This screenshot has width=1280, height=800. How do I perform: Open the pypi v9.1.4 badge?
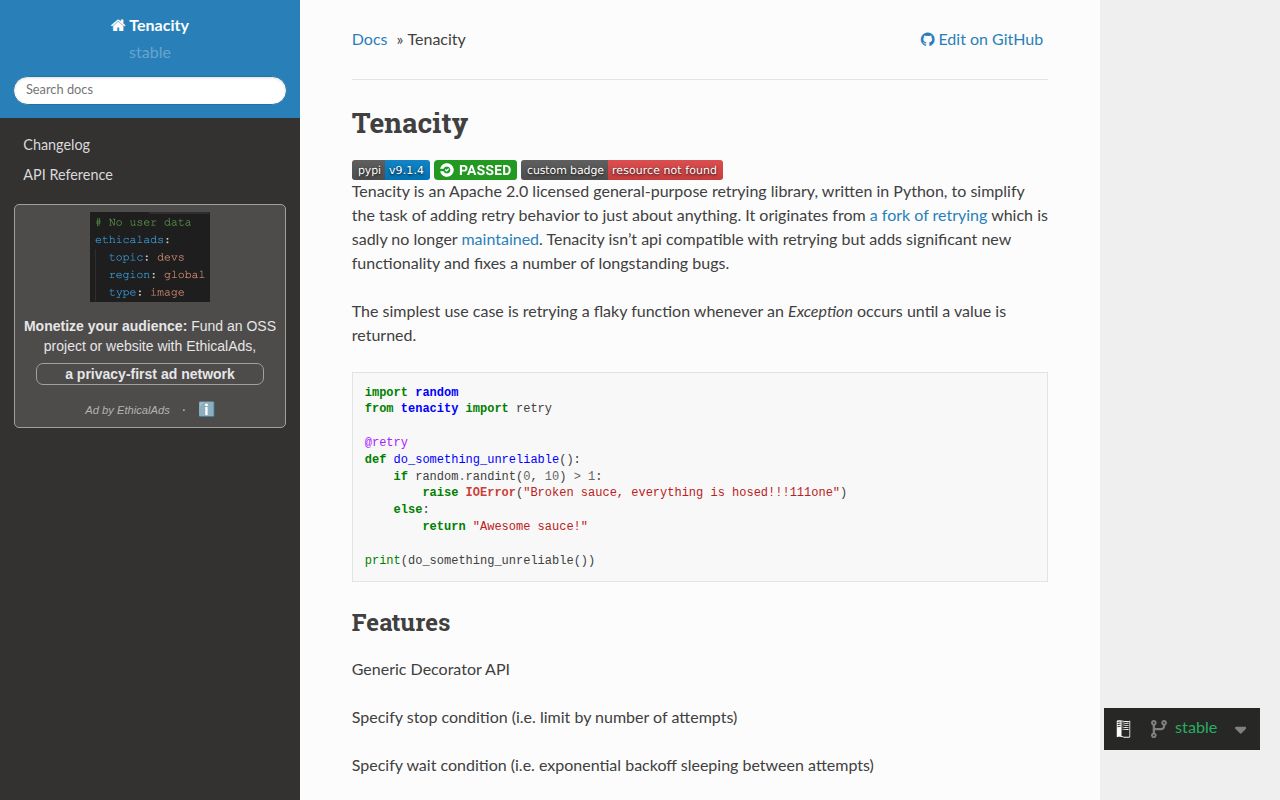click(x=391, y=170)
